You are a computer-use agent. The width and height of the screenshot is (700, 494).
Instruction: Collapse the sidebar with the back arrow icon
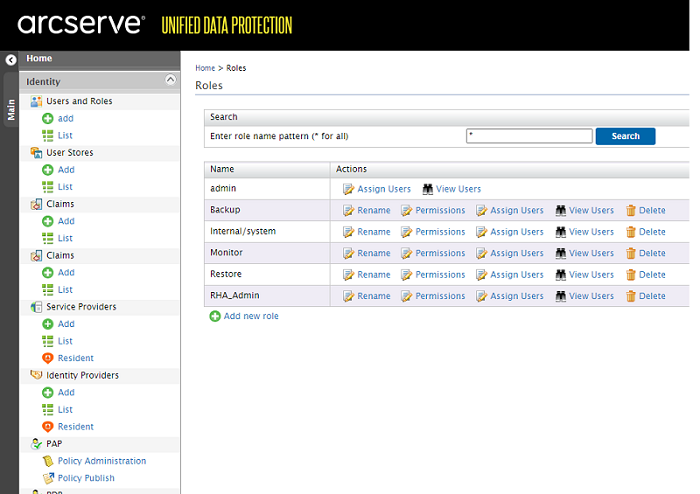[11, 59]
